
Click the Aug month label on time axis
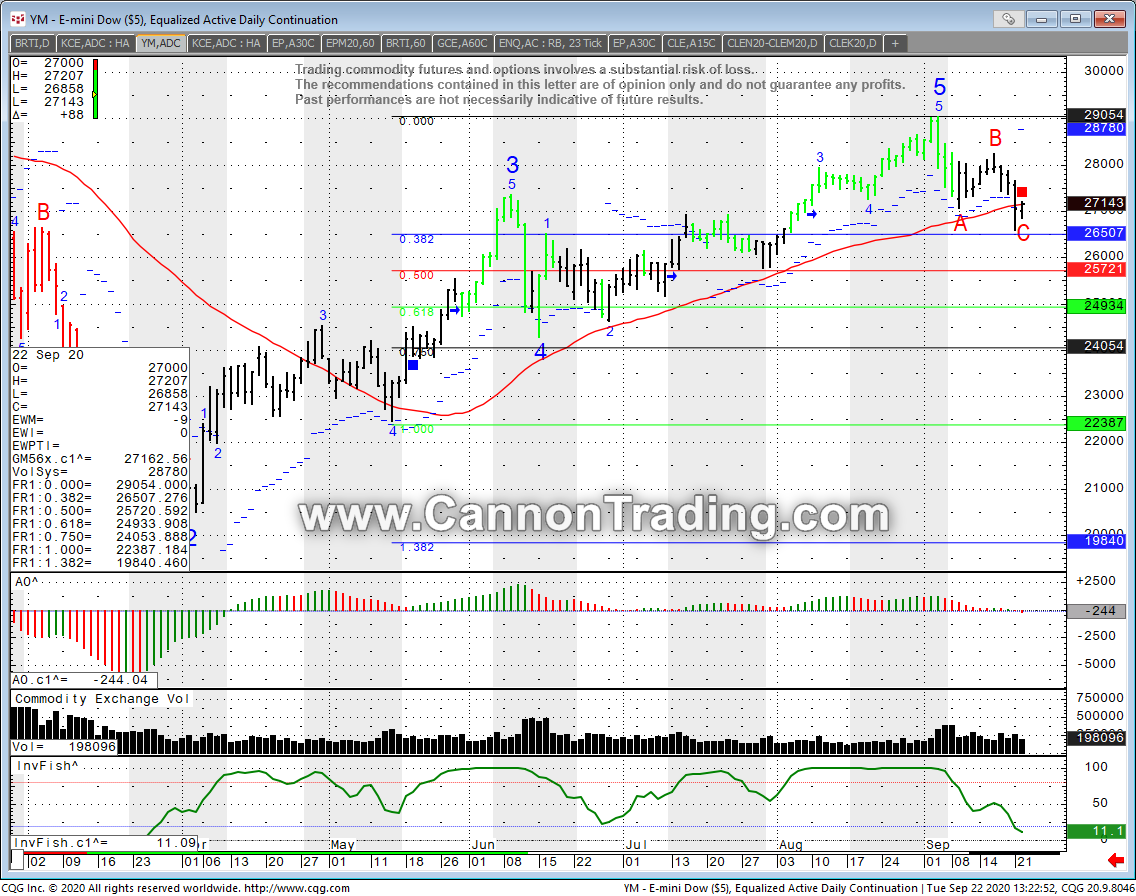click(x=790, y=845)
